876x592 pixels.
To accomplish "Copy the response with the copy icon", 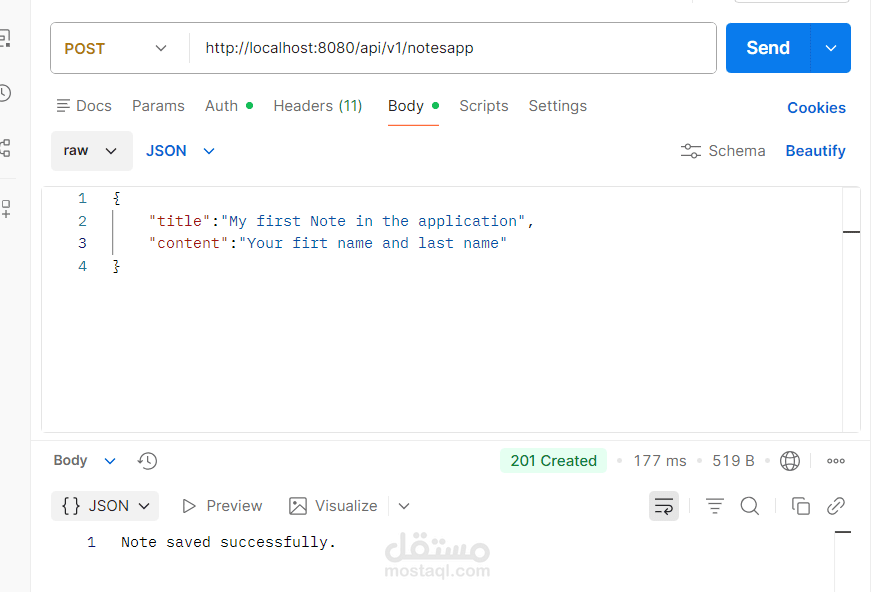I will tap(801, 506).
